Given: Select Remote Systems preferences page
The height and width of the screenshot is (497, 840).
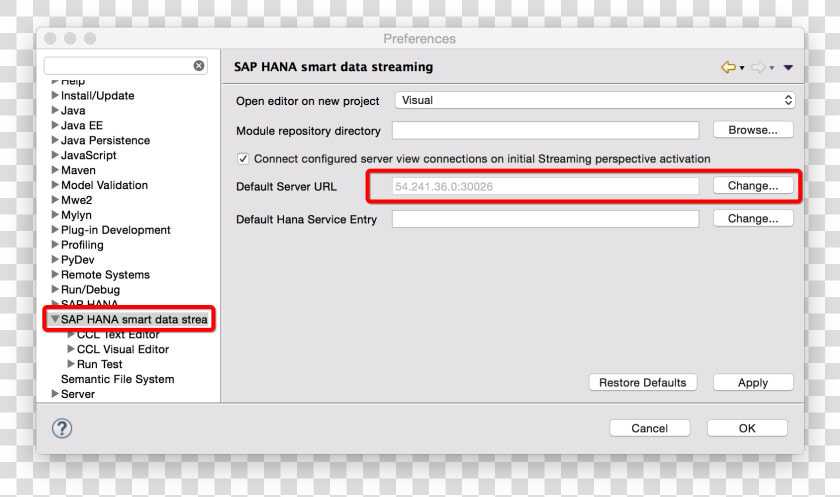Looking at the screenshot, I should pos(106,275).
